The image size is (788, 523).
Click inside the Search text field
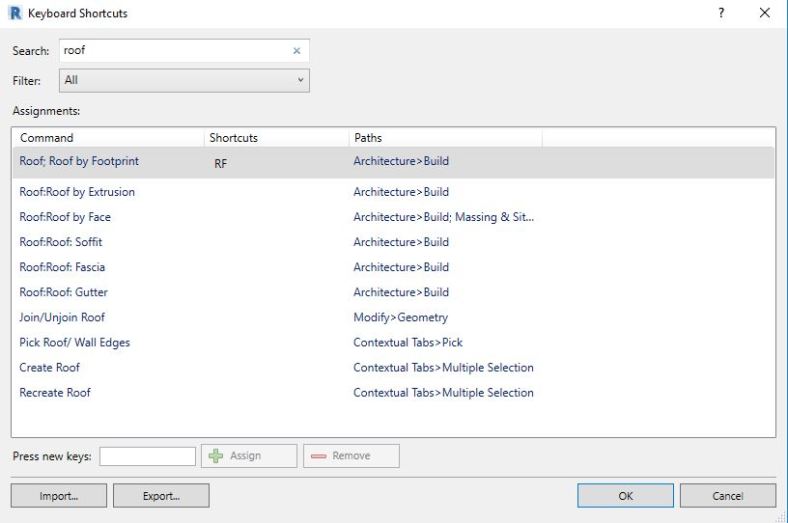(x=175, y=50)
